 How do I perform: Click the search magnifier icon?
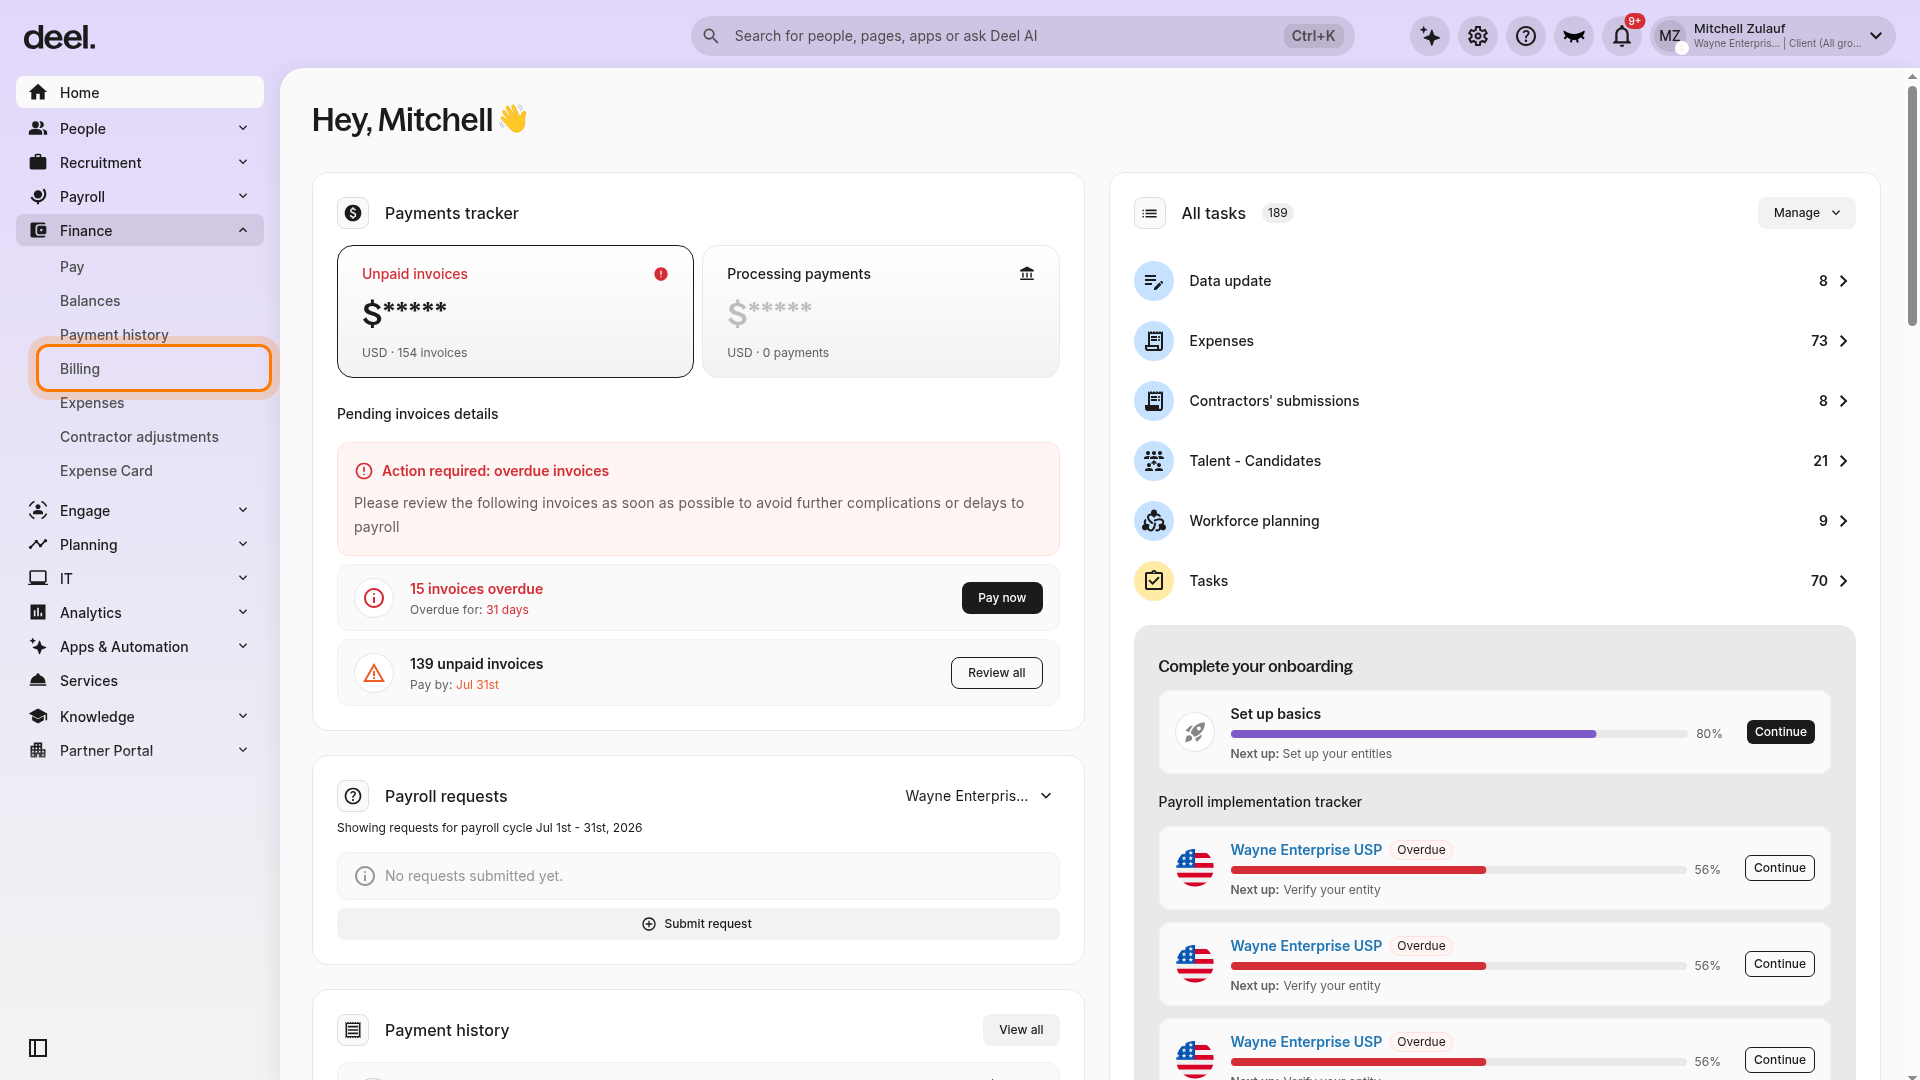click(x=711, y=36)
